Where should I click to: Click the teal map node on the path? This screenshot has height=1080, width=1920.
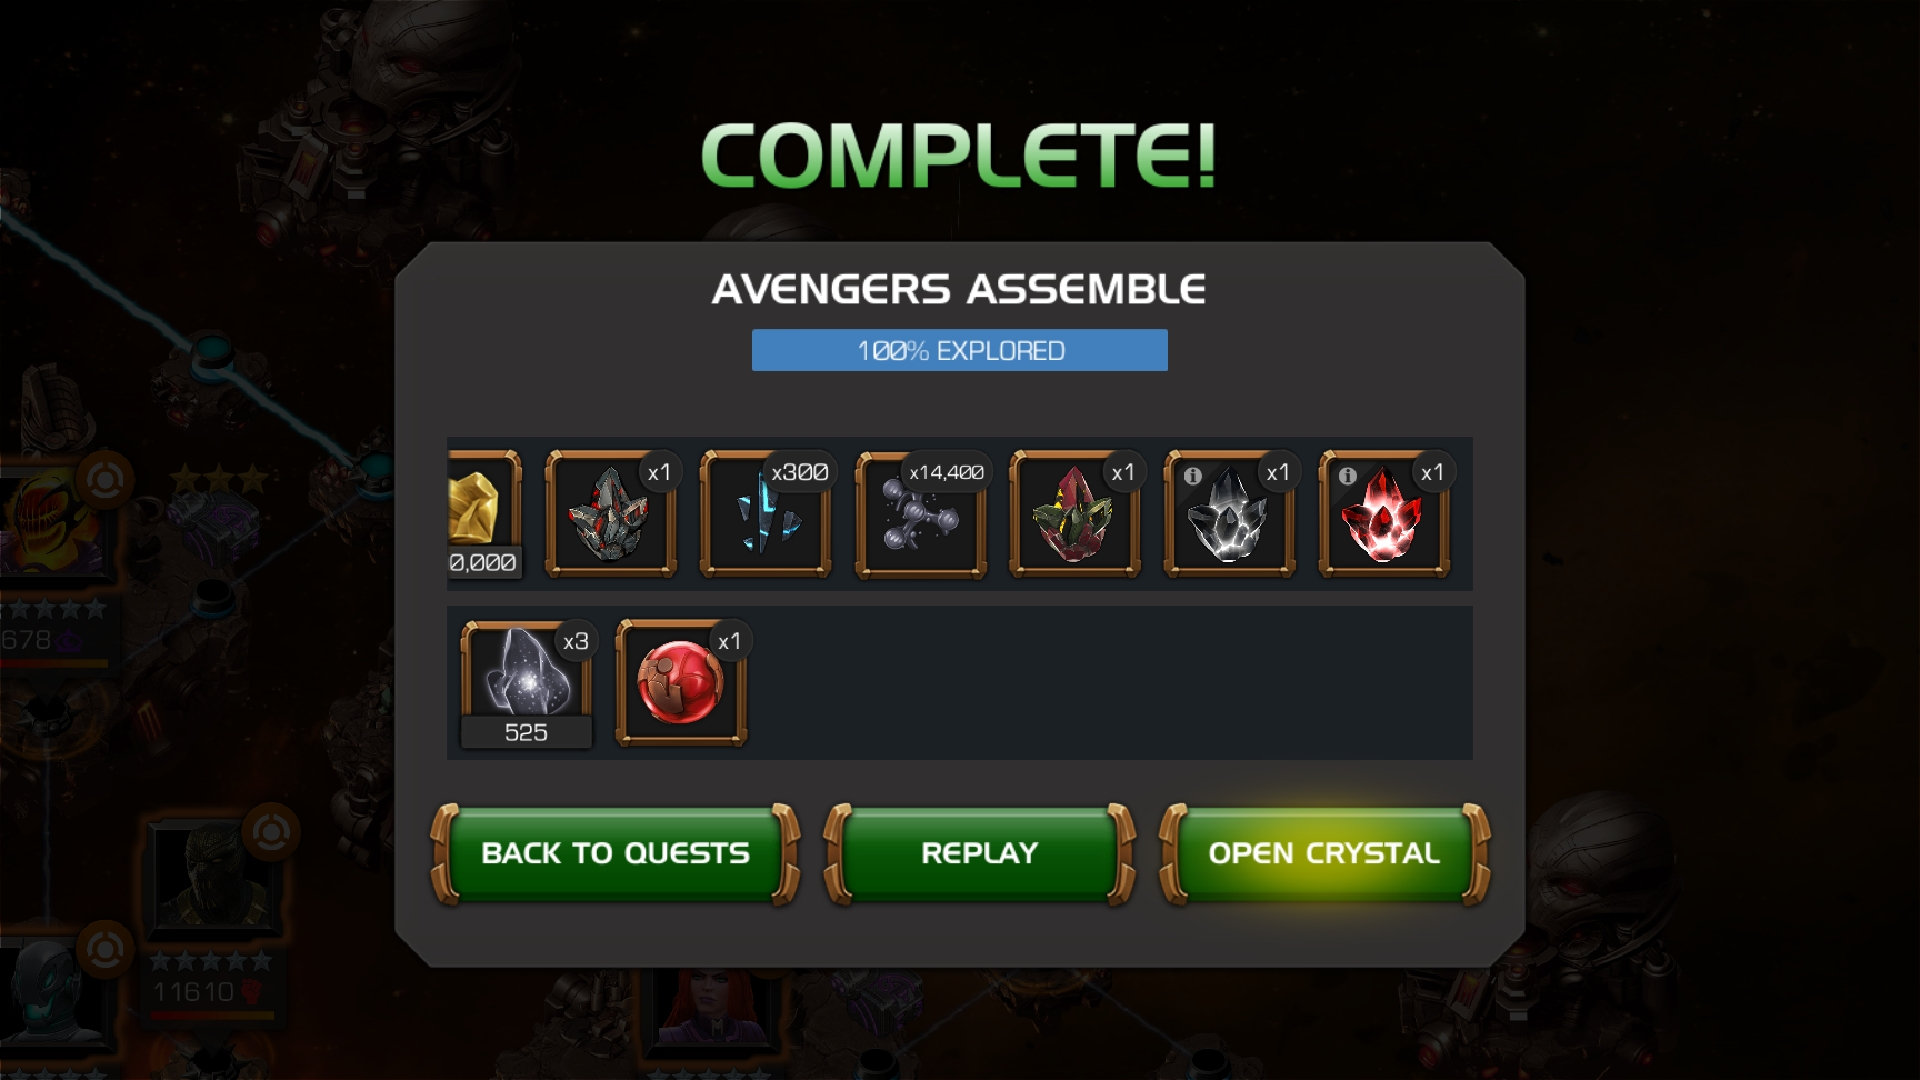click(x=213, y=350)
